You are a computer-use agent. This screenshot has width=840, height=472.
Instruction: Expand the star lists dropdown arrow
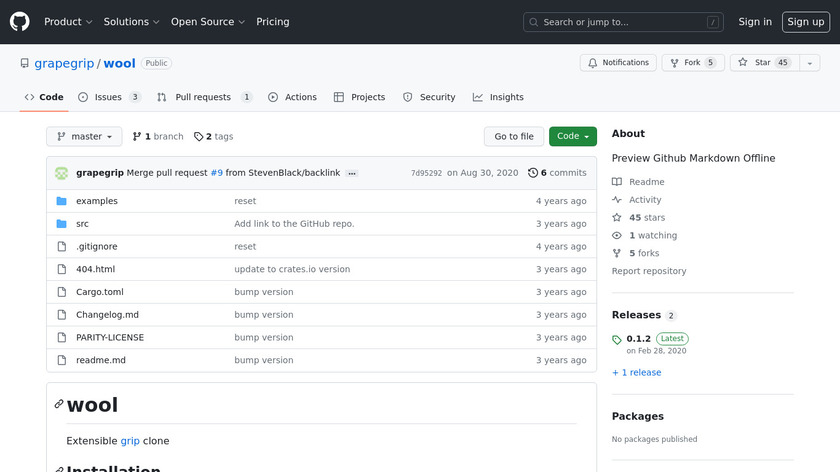[x=809, y=63]
